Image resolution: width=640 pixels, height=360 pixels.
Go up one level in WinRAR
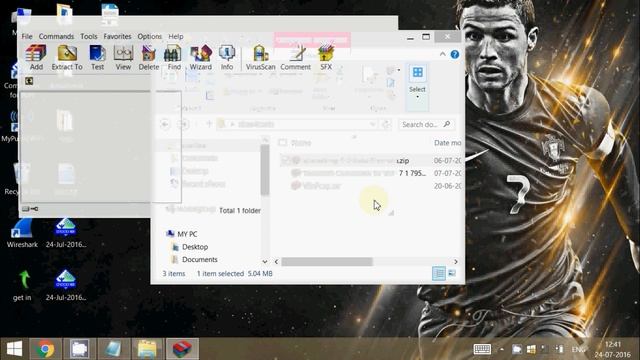(x=29, y=81)
